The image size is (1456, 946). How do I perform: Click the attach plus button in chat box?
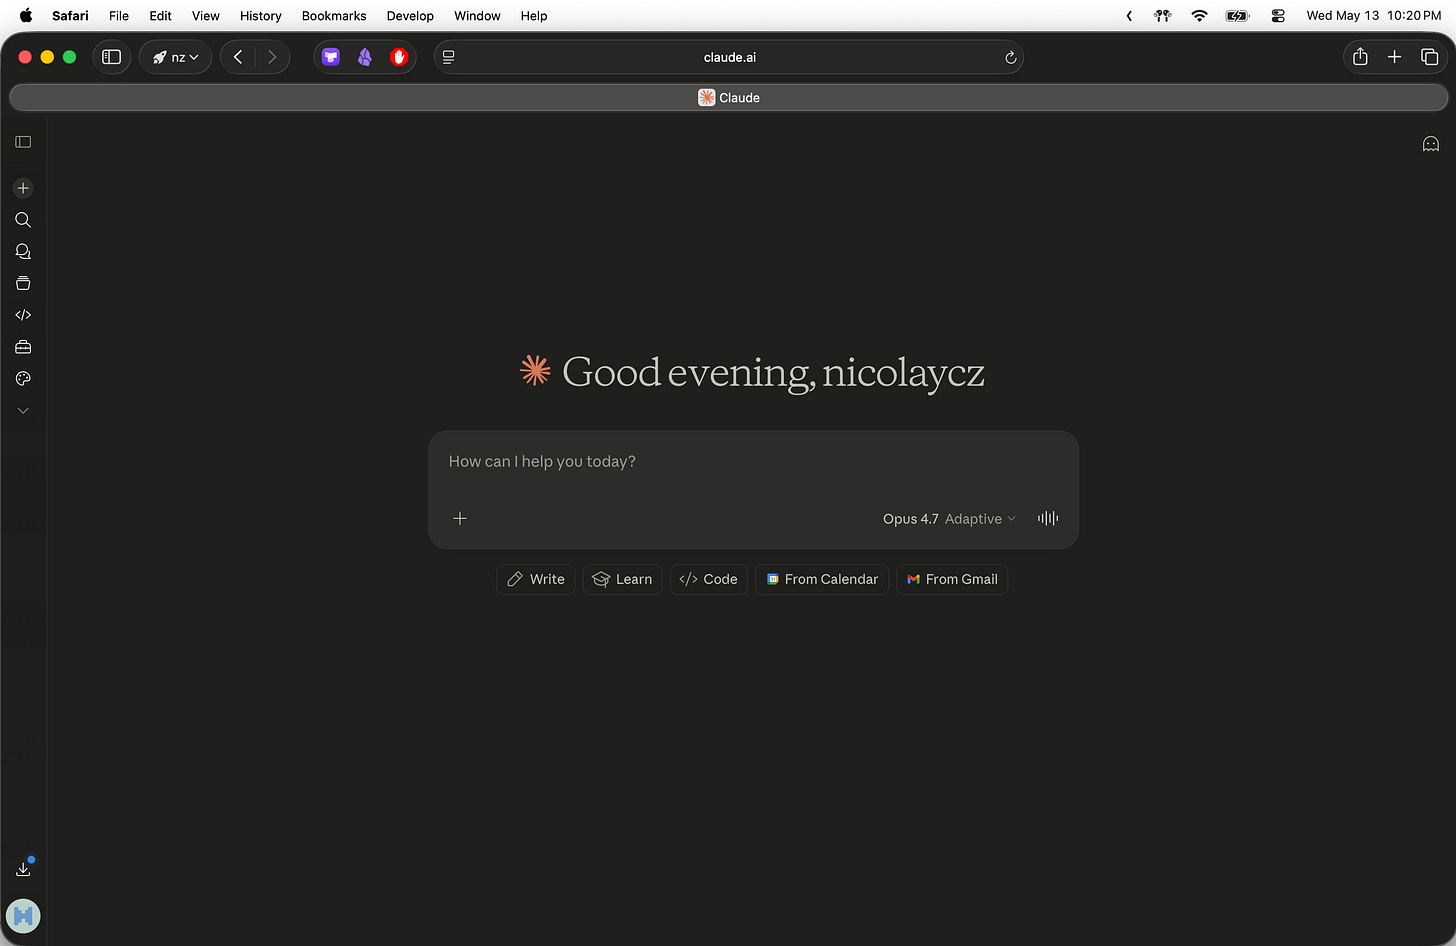pos(460,518)
